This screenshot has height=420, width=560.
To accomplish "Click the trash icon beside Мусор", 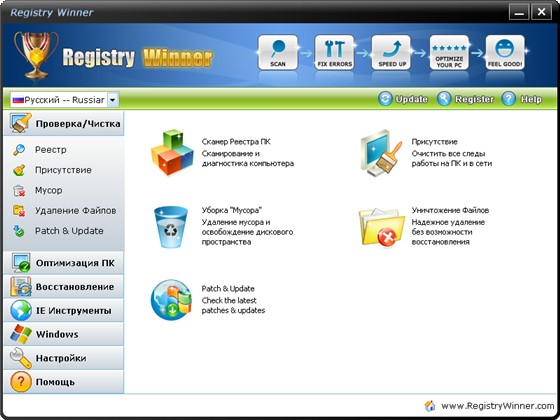I will pyautogui.click(x=19, y=190).
